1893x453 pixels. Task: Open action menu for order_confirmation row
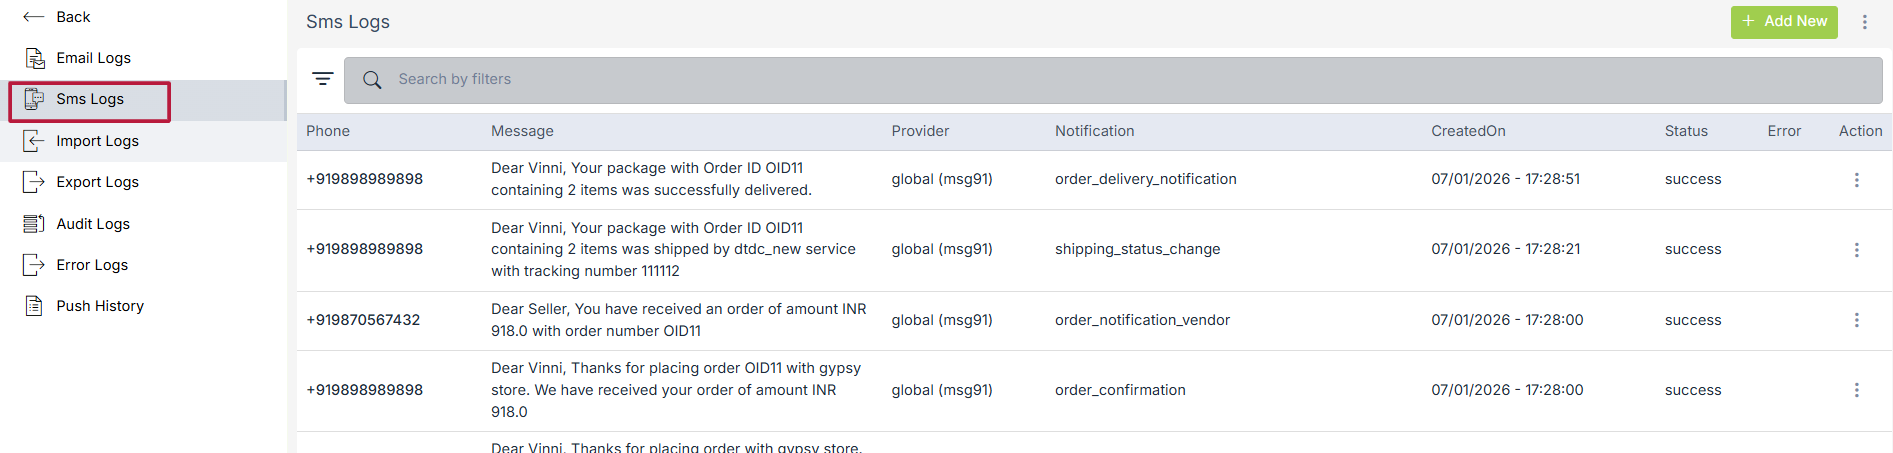coord(1857,390)
